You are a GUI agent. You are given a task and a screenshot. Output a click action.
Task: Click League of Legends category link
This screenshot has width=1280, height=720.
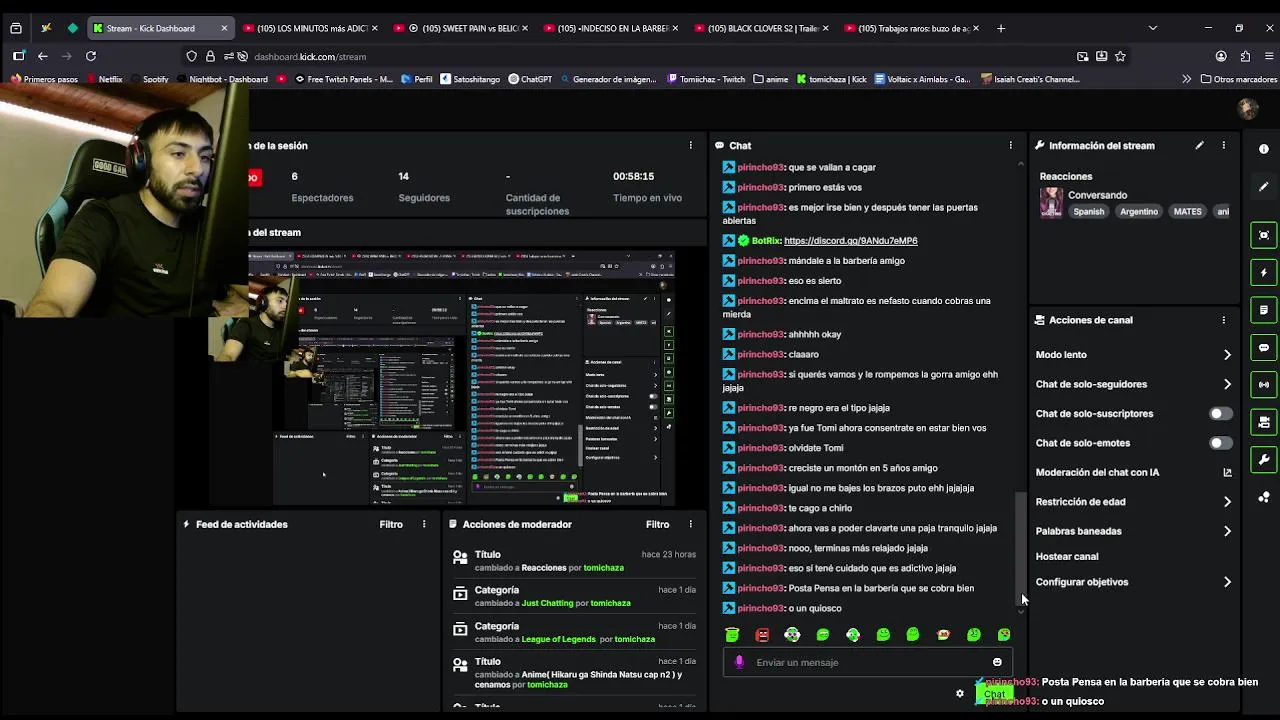click(x=559, y=639)
